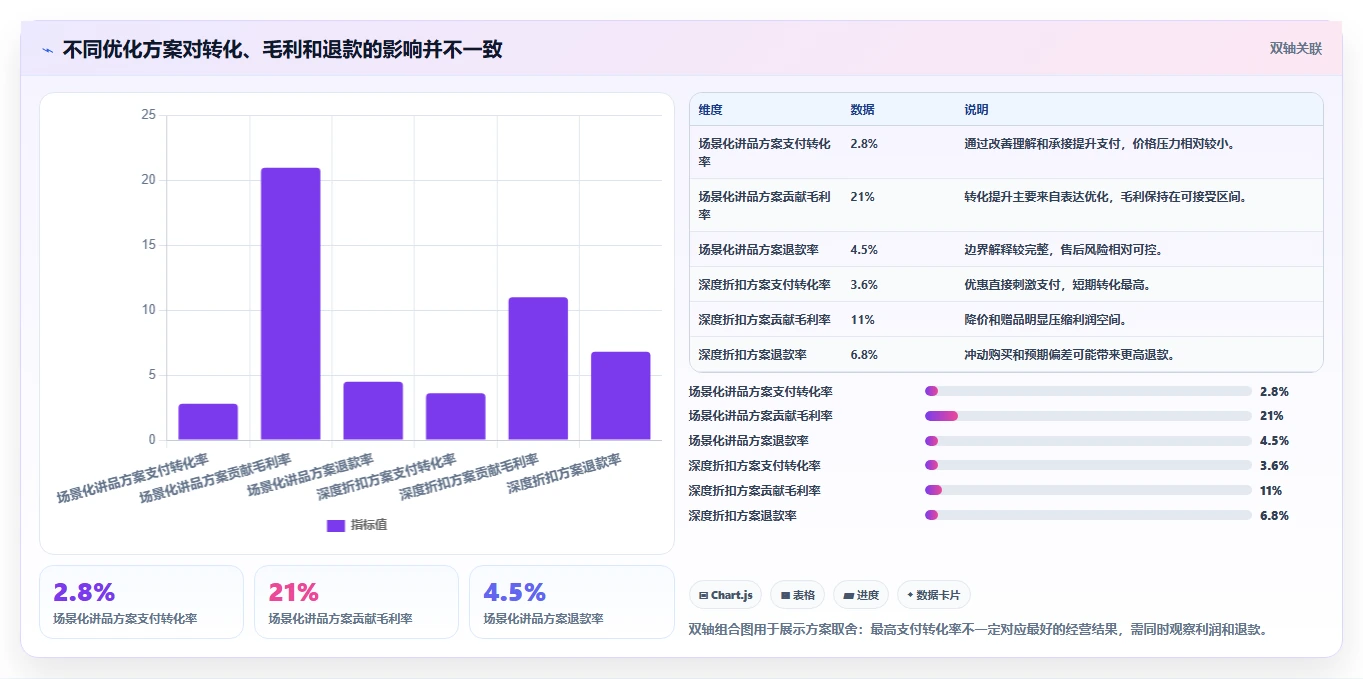1363x679 pixels.
Task: Click the 场景化讲品方案退款率 progress bar
Action: pyautogui.click(x=1088, y=441)
